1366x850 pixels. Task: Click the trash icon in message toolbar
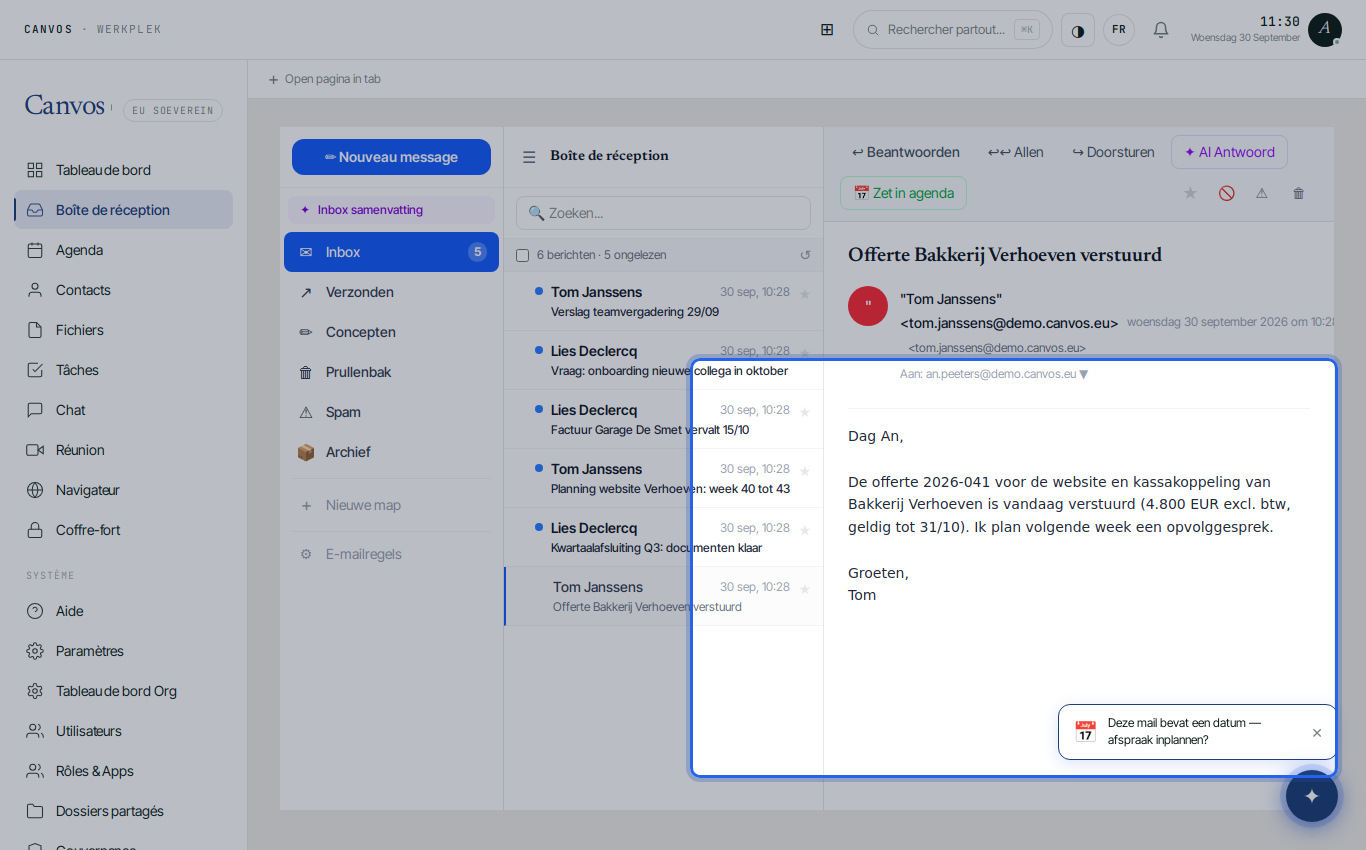pyautogui.click(x=1298, y=193)
